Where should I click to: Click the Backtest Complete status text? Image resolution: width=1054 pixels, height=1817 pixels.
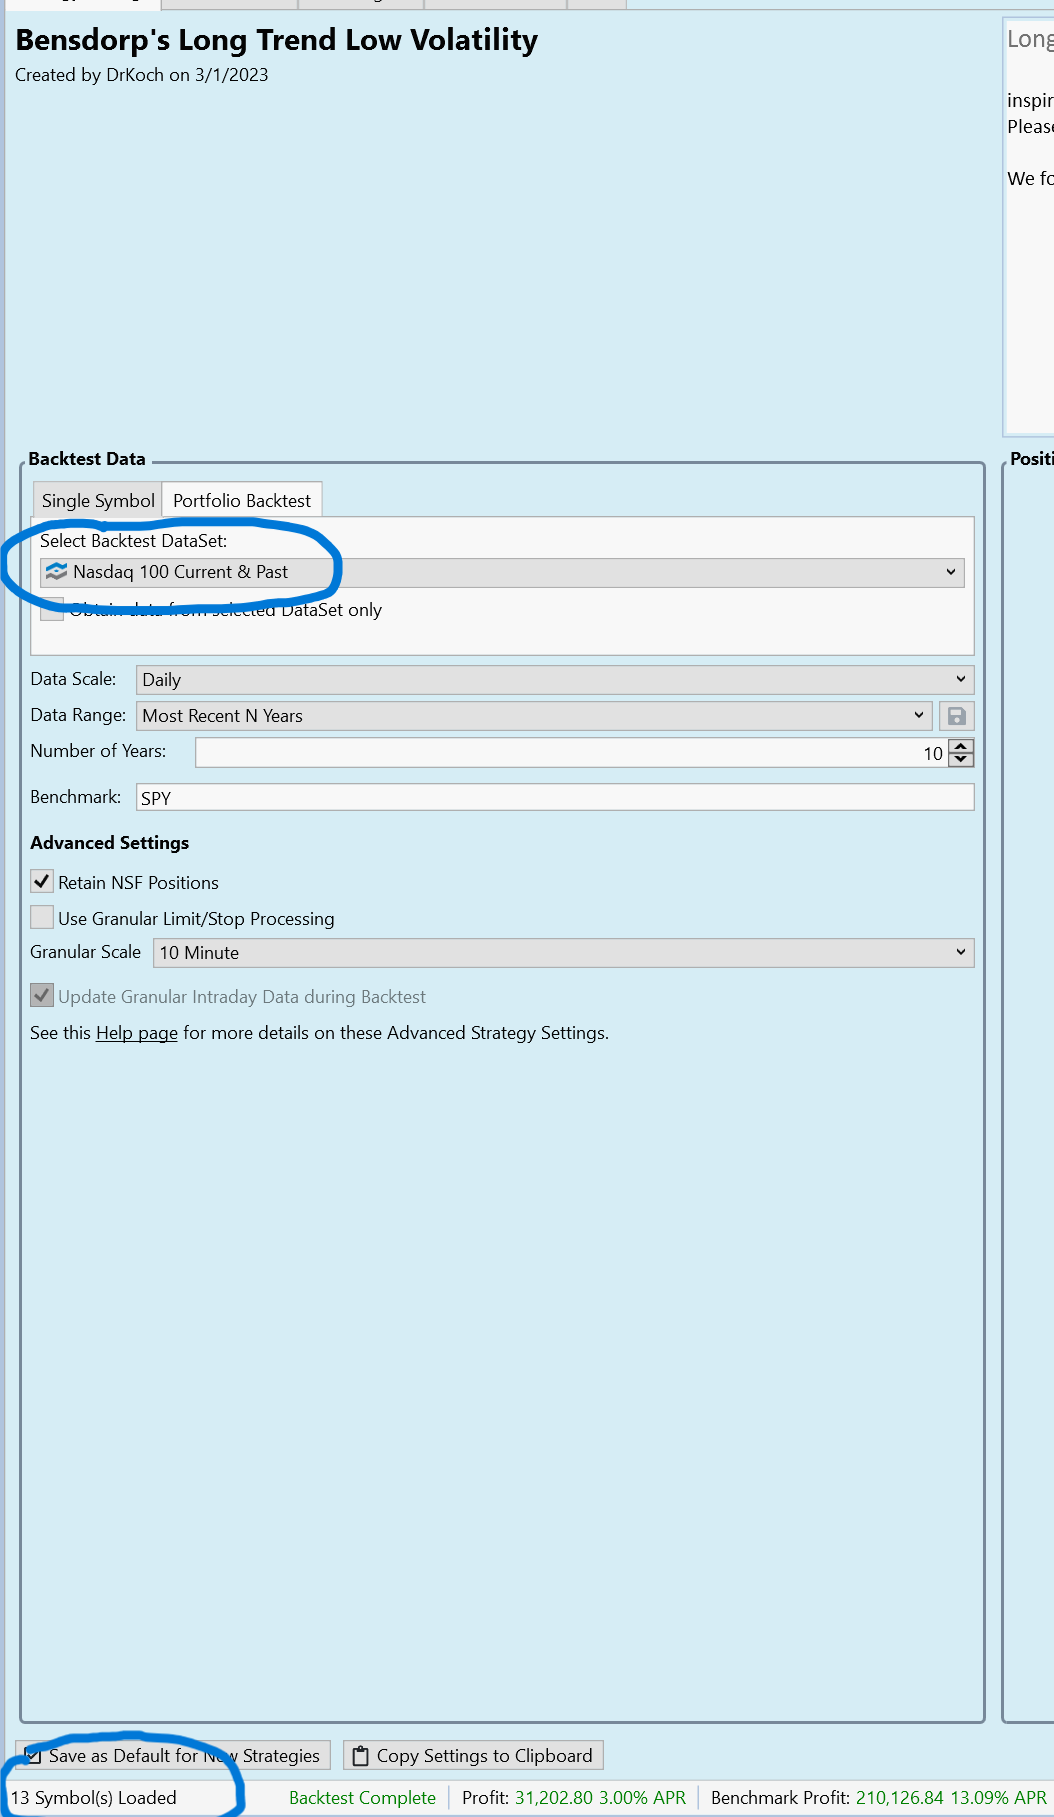362,1797
